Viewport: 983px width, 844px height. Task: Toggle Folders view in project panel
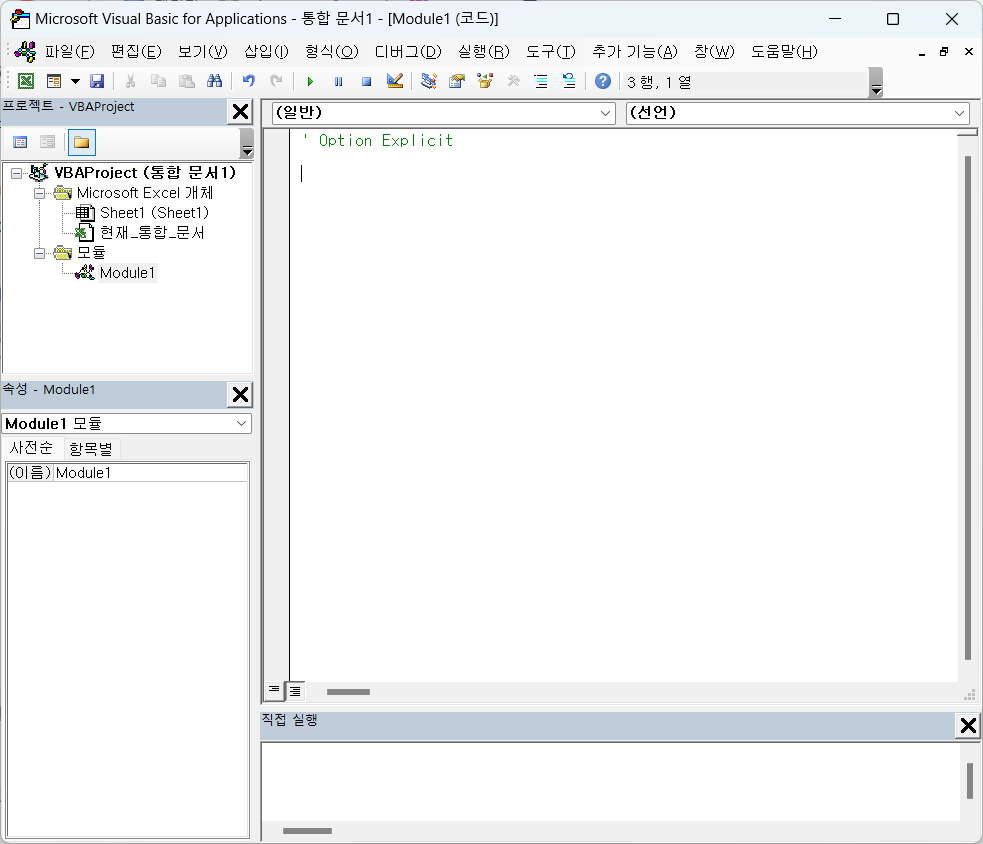(81, 142)
